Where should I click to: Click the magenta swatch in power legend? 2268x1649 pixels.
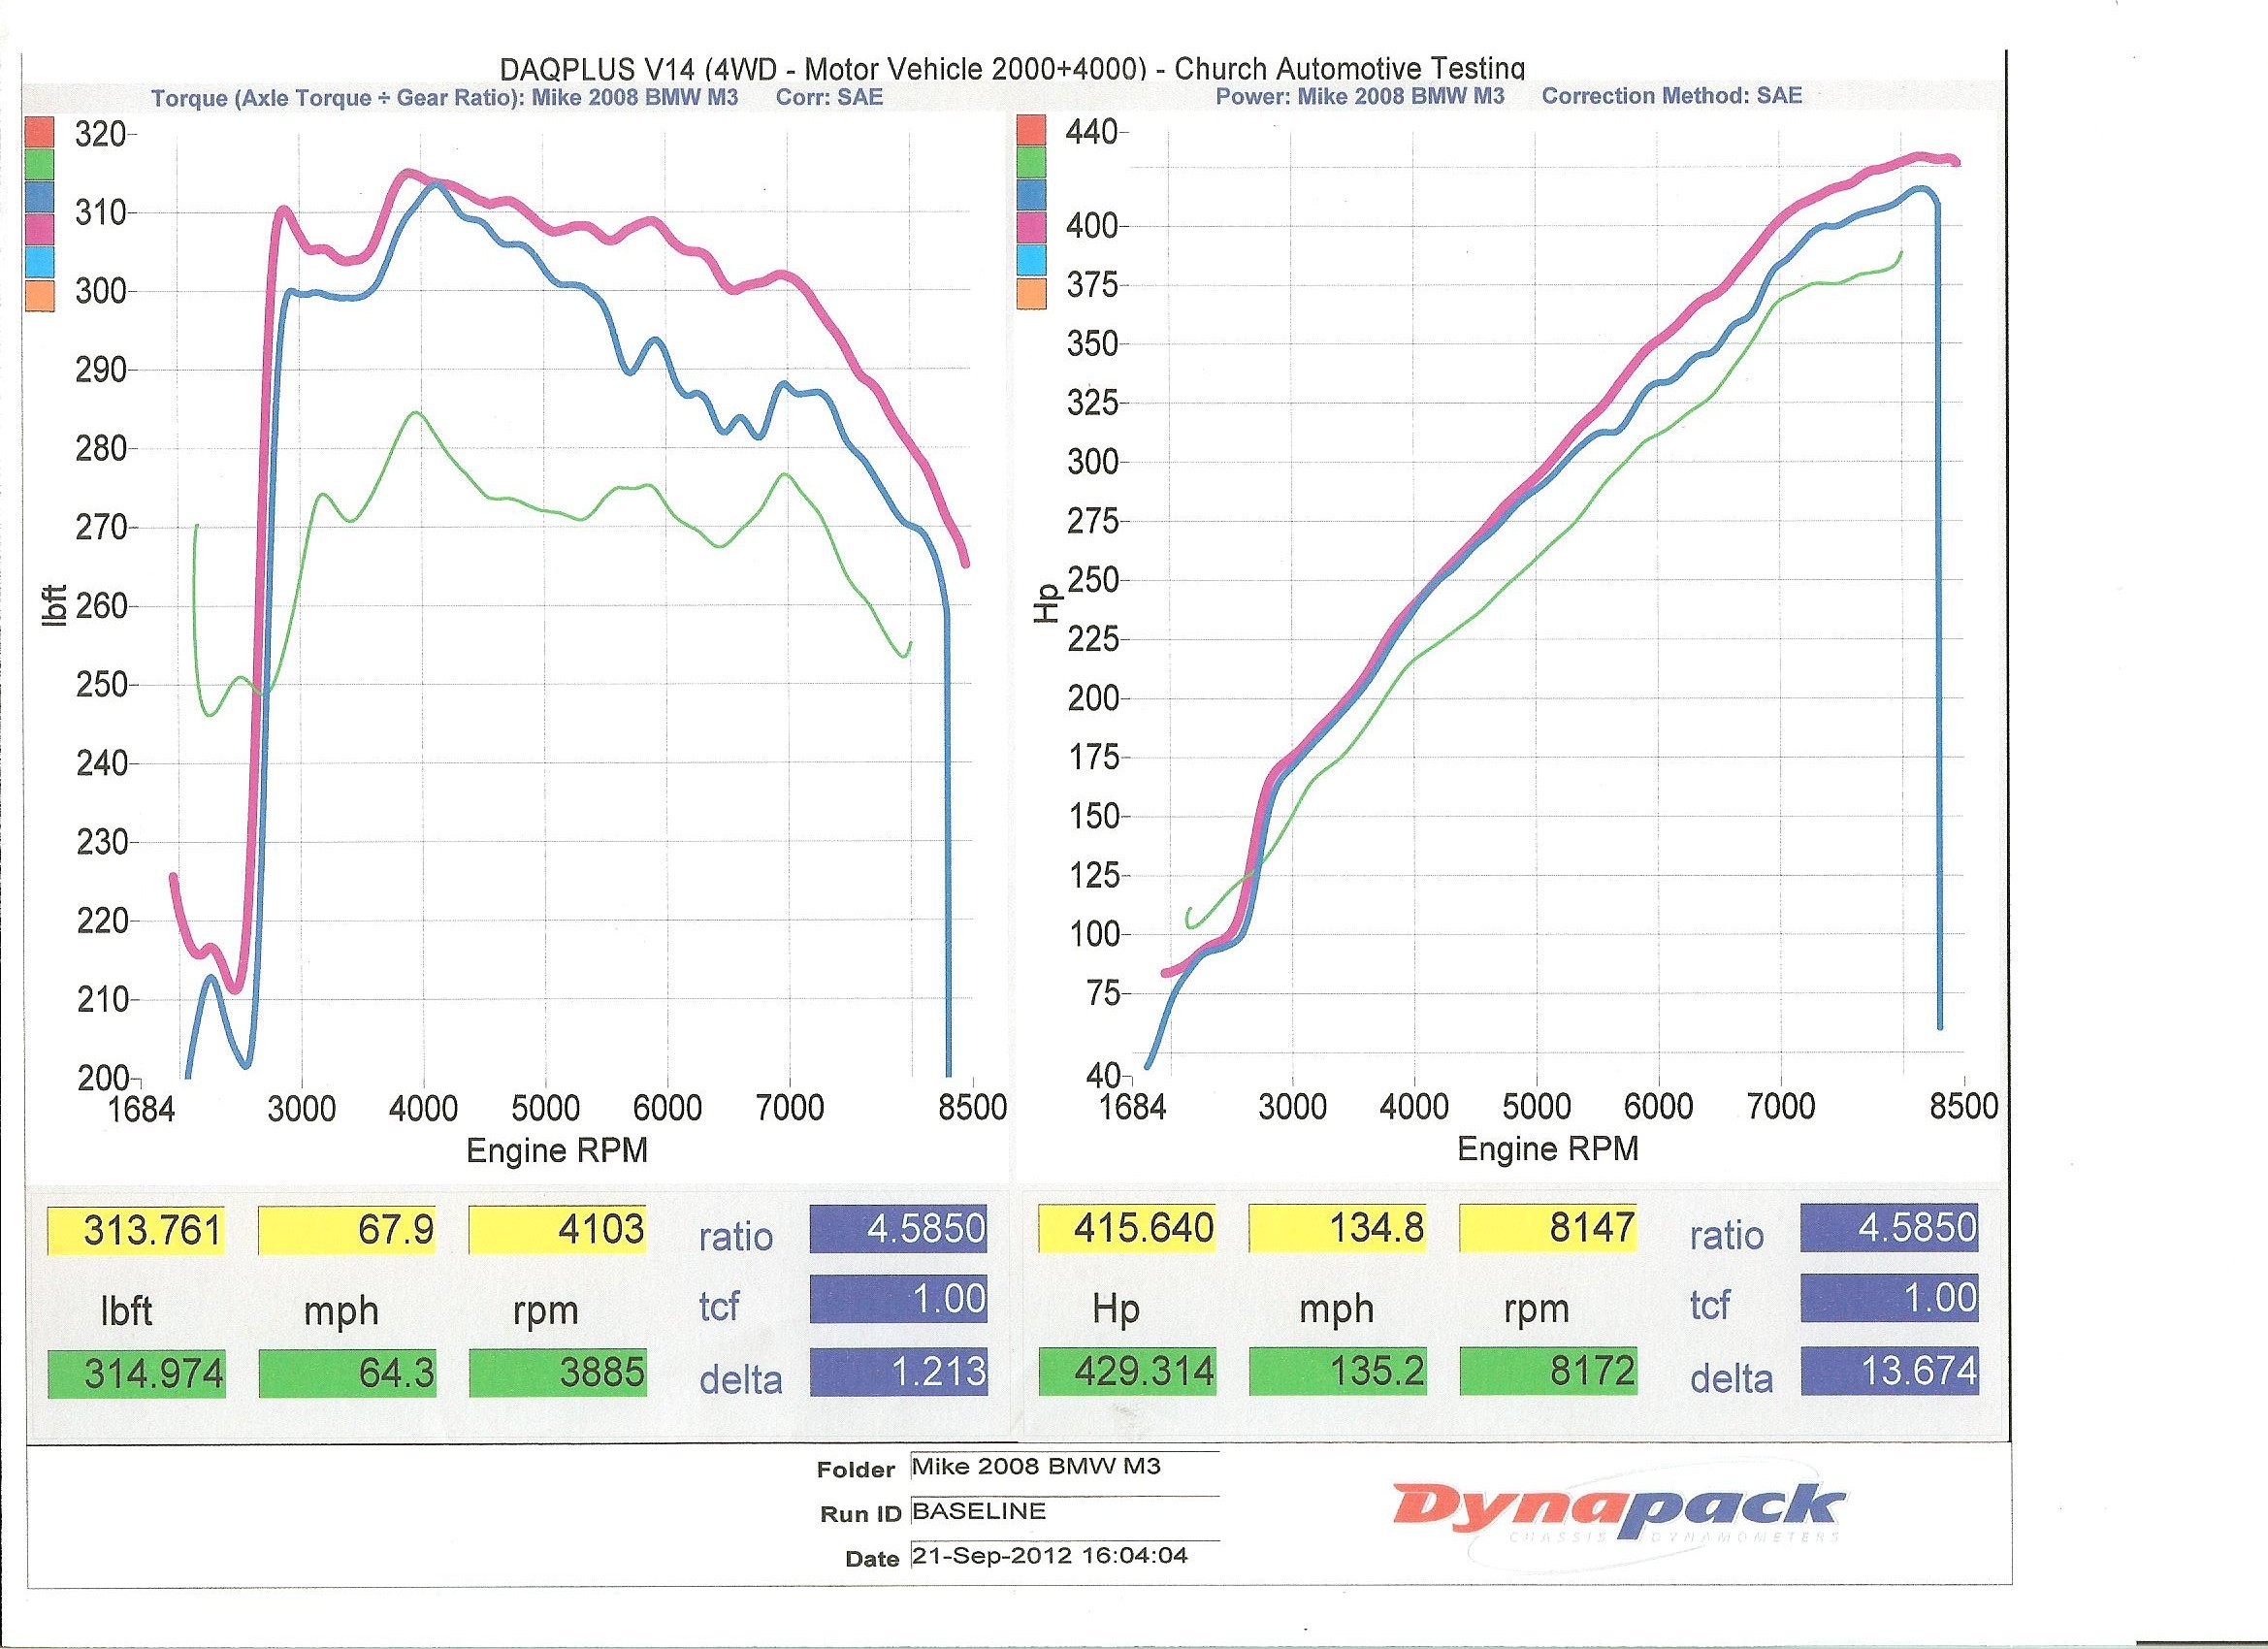pos(1031,228)
